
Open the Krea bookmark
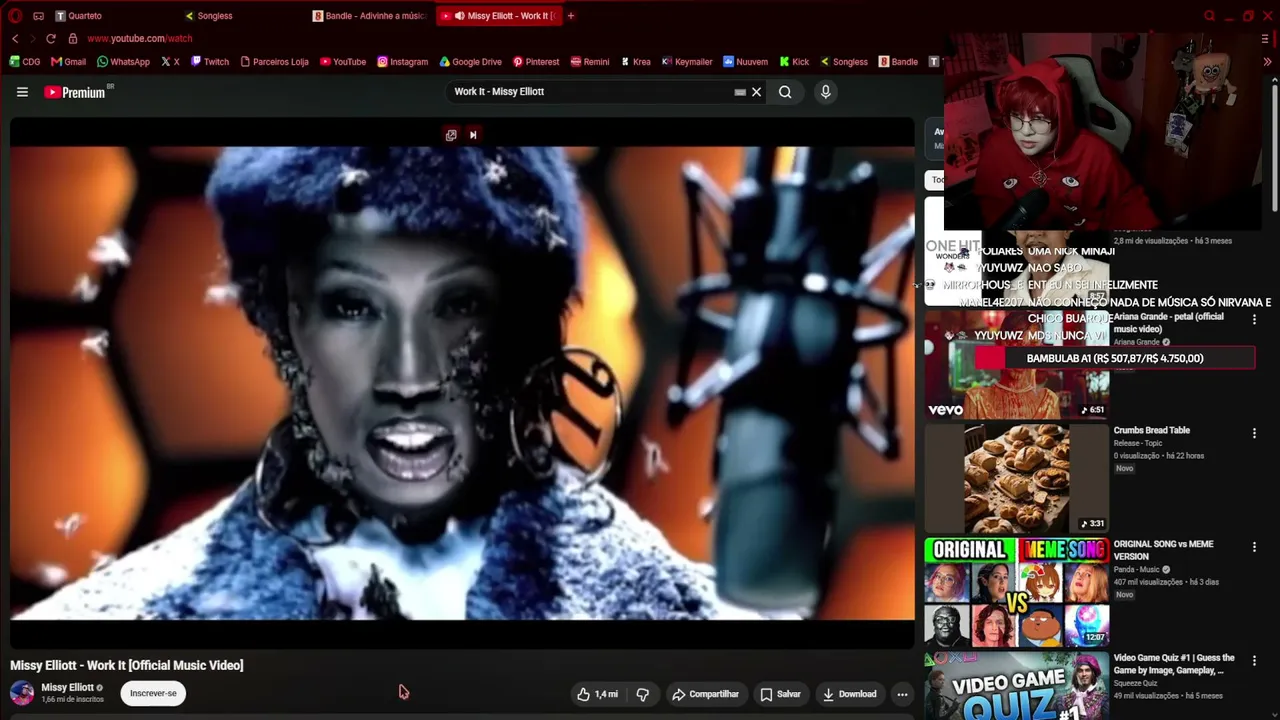point(635,62)
